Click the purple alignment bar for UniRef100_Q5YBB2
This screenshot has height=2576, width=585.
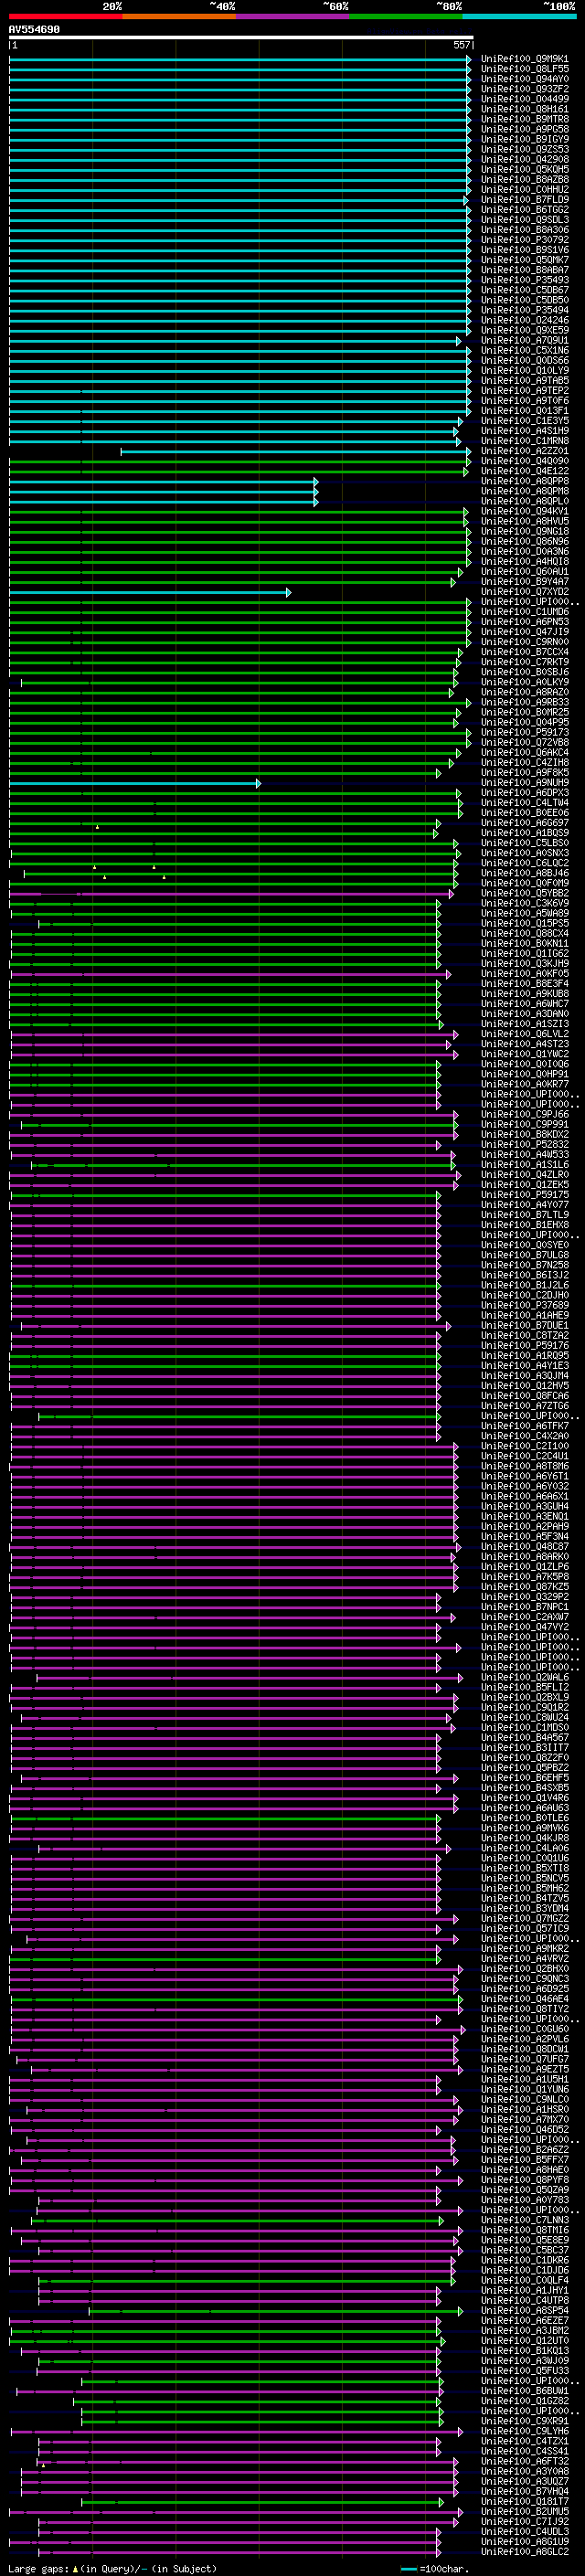(231, 893)
